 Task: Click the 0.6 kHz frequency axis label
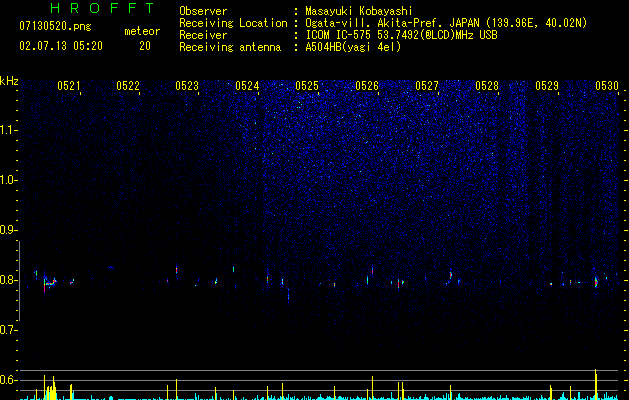click(8, 380)
